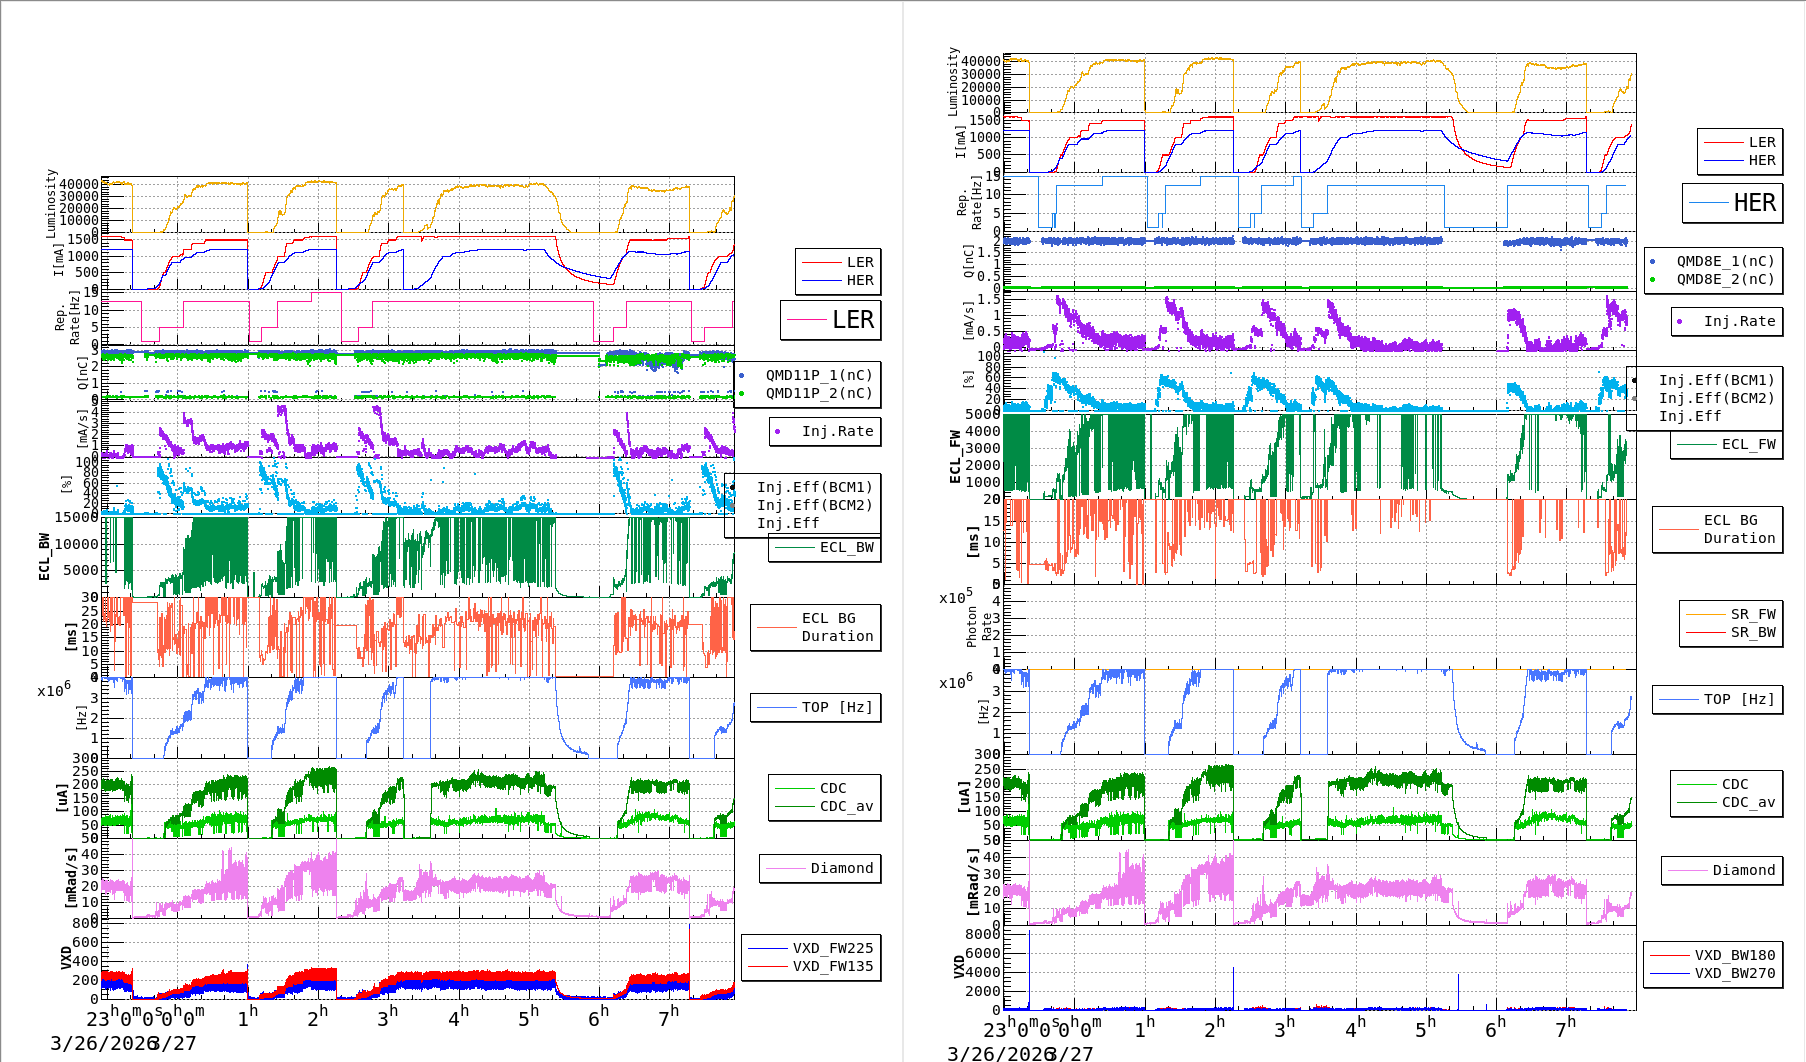This screenshot has width=1806, height=1062.
Task: Click the large HER legend box
Action: [1732, 203]
